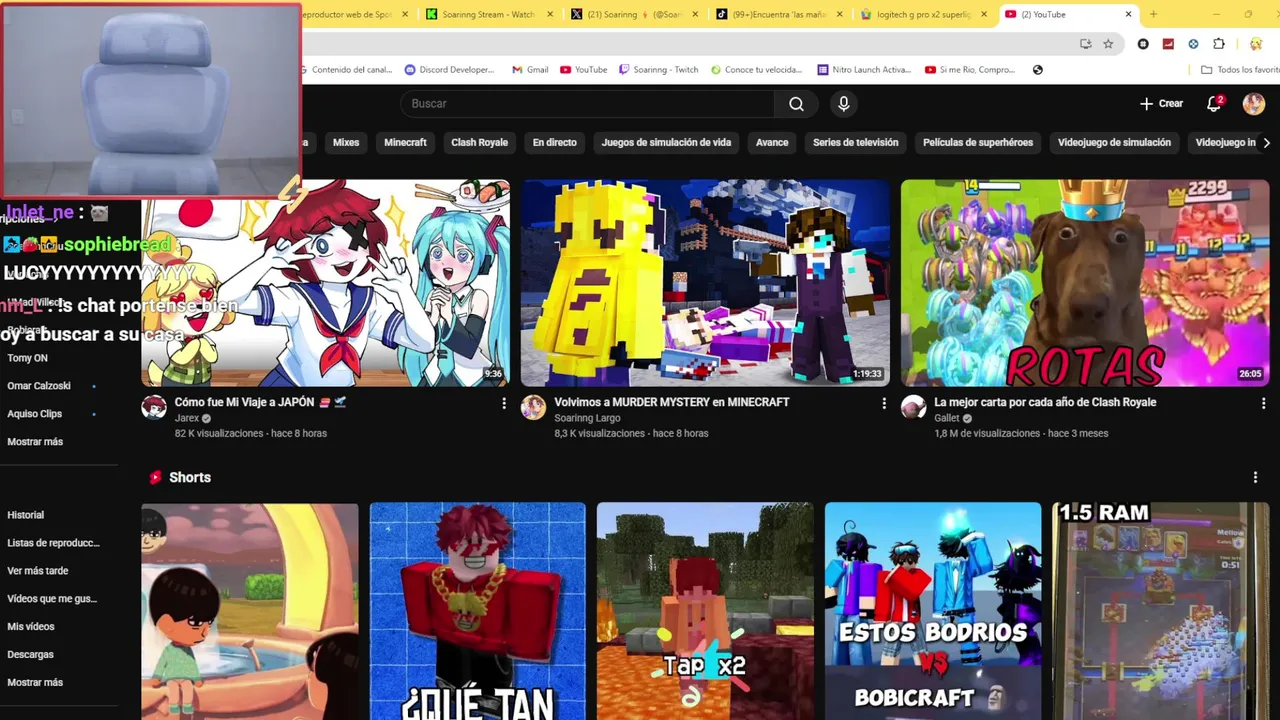Start voice search with microphone icon

[844, 104]
